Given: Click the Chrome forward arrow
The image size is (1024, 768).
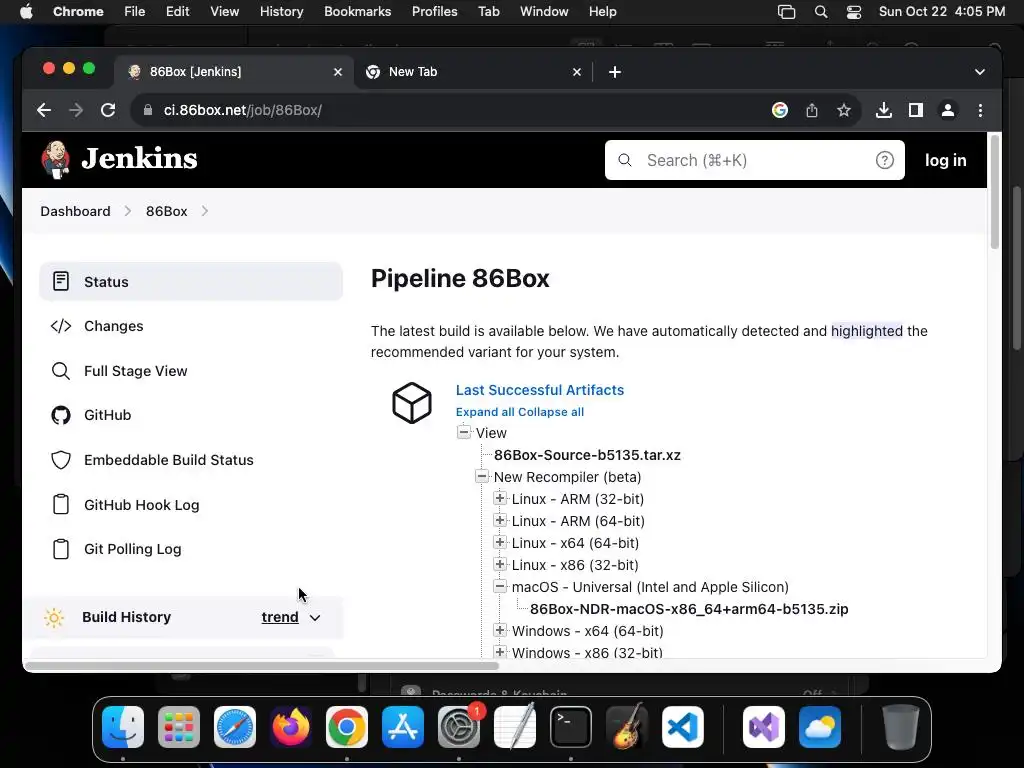Looking at the screenshot, I should pyautogui.click(x=76, y=110).
